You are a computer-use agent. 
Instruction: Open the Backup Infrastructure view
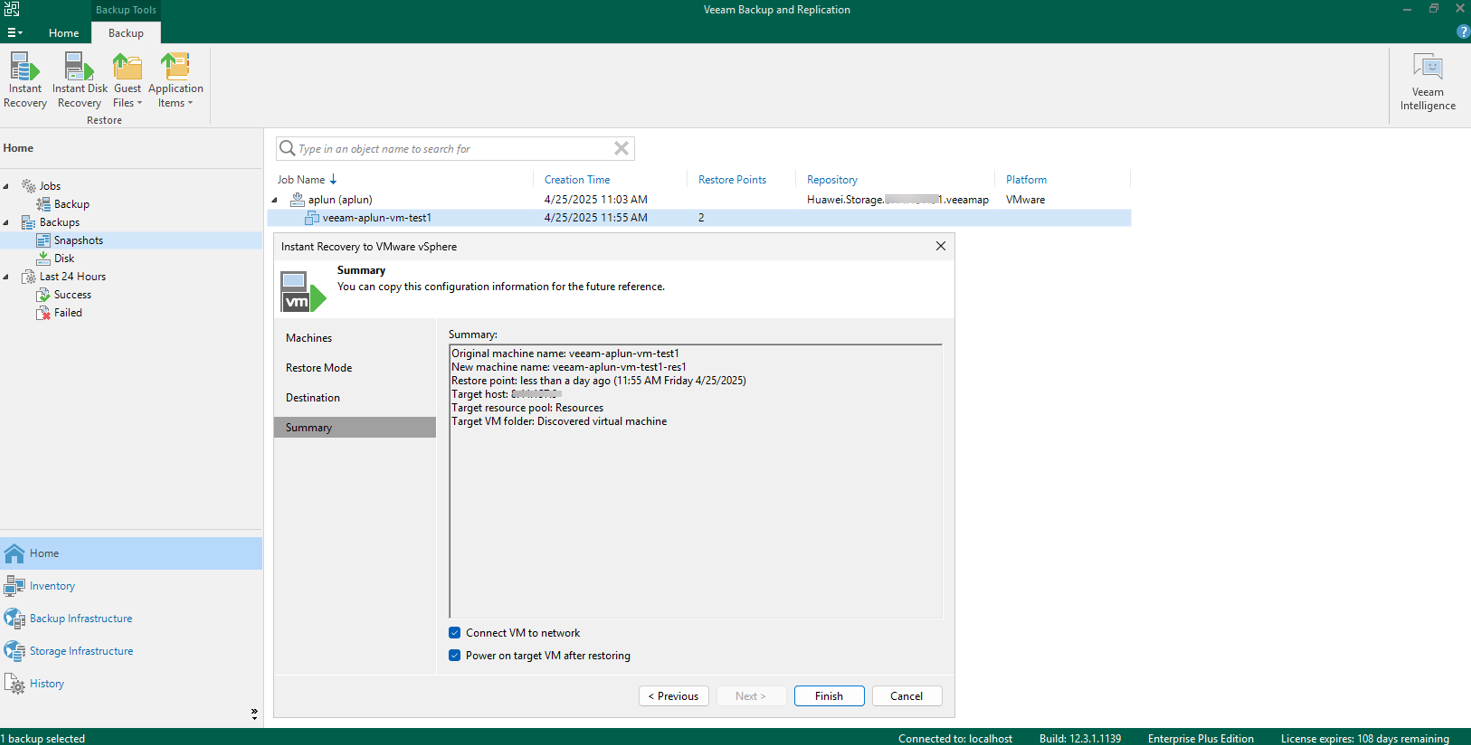tap(131, 618)
